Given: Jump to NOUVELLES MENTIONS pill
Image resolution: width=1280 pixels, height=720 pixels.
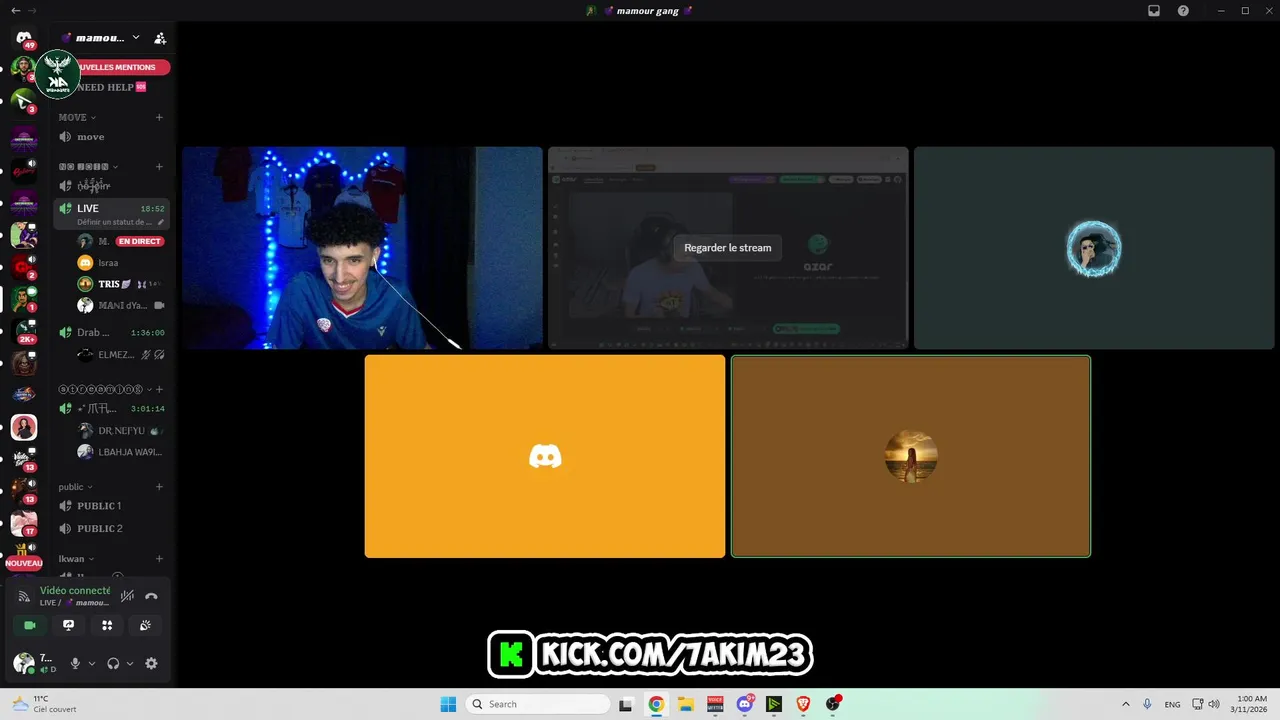Looking at the screenshot, I should pyautogui.click(x=122, y=67).
